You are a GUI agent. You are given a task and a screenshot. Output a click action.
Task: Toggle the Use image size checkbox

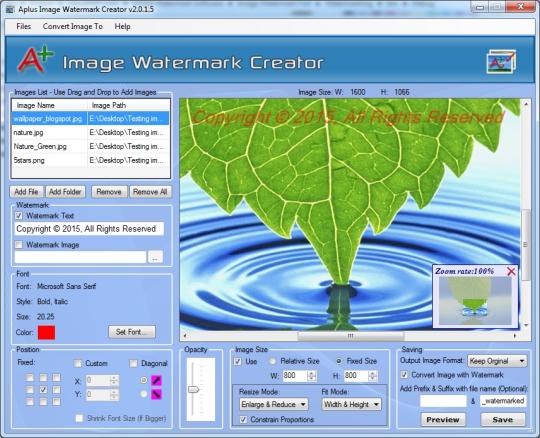[238, 361]
